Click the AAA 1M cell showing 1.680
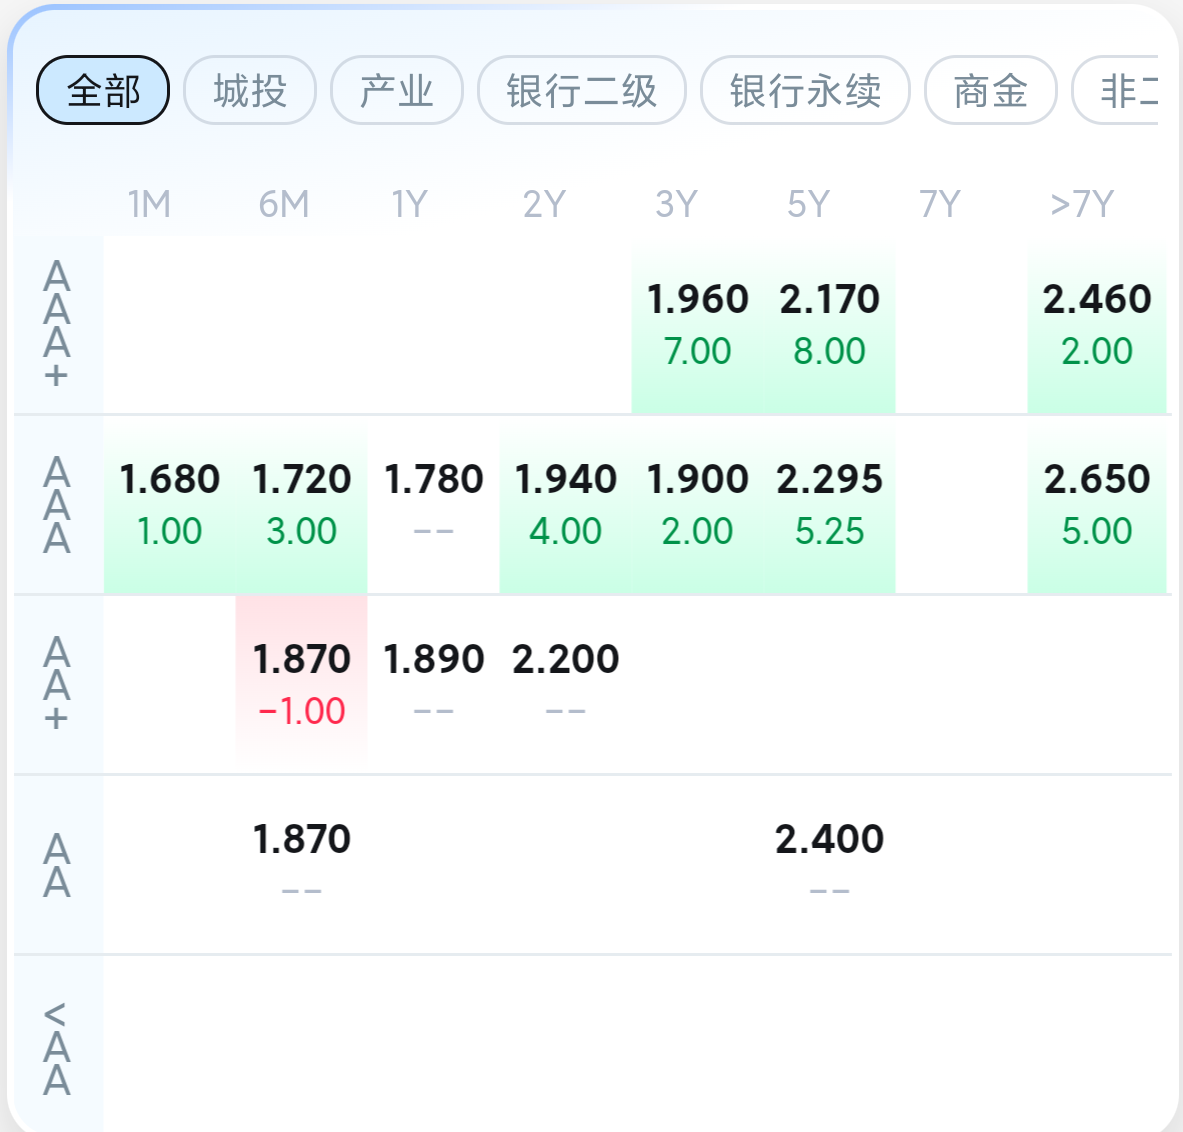 (170, 504)
